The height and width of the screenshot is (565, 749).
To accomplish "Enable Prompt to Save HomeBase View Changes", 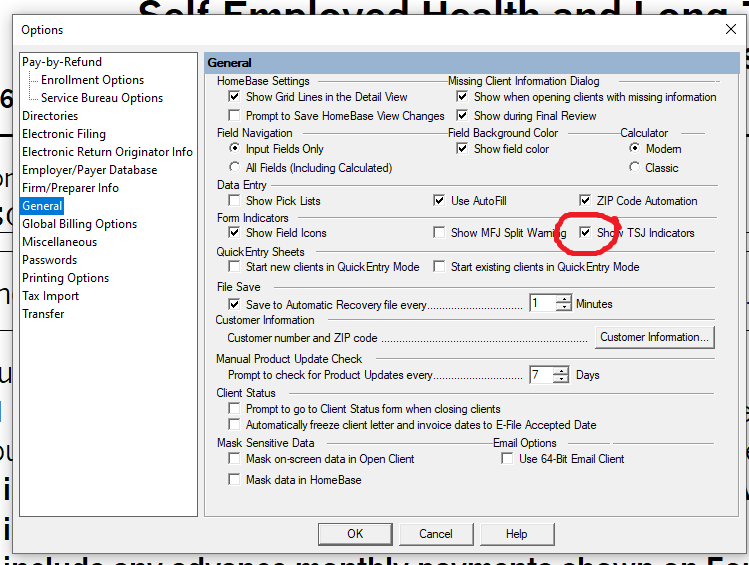I will point(235,116).
